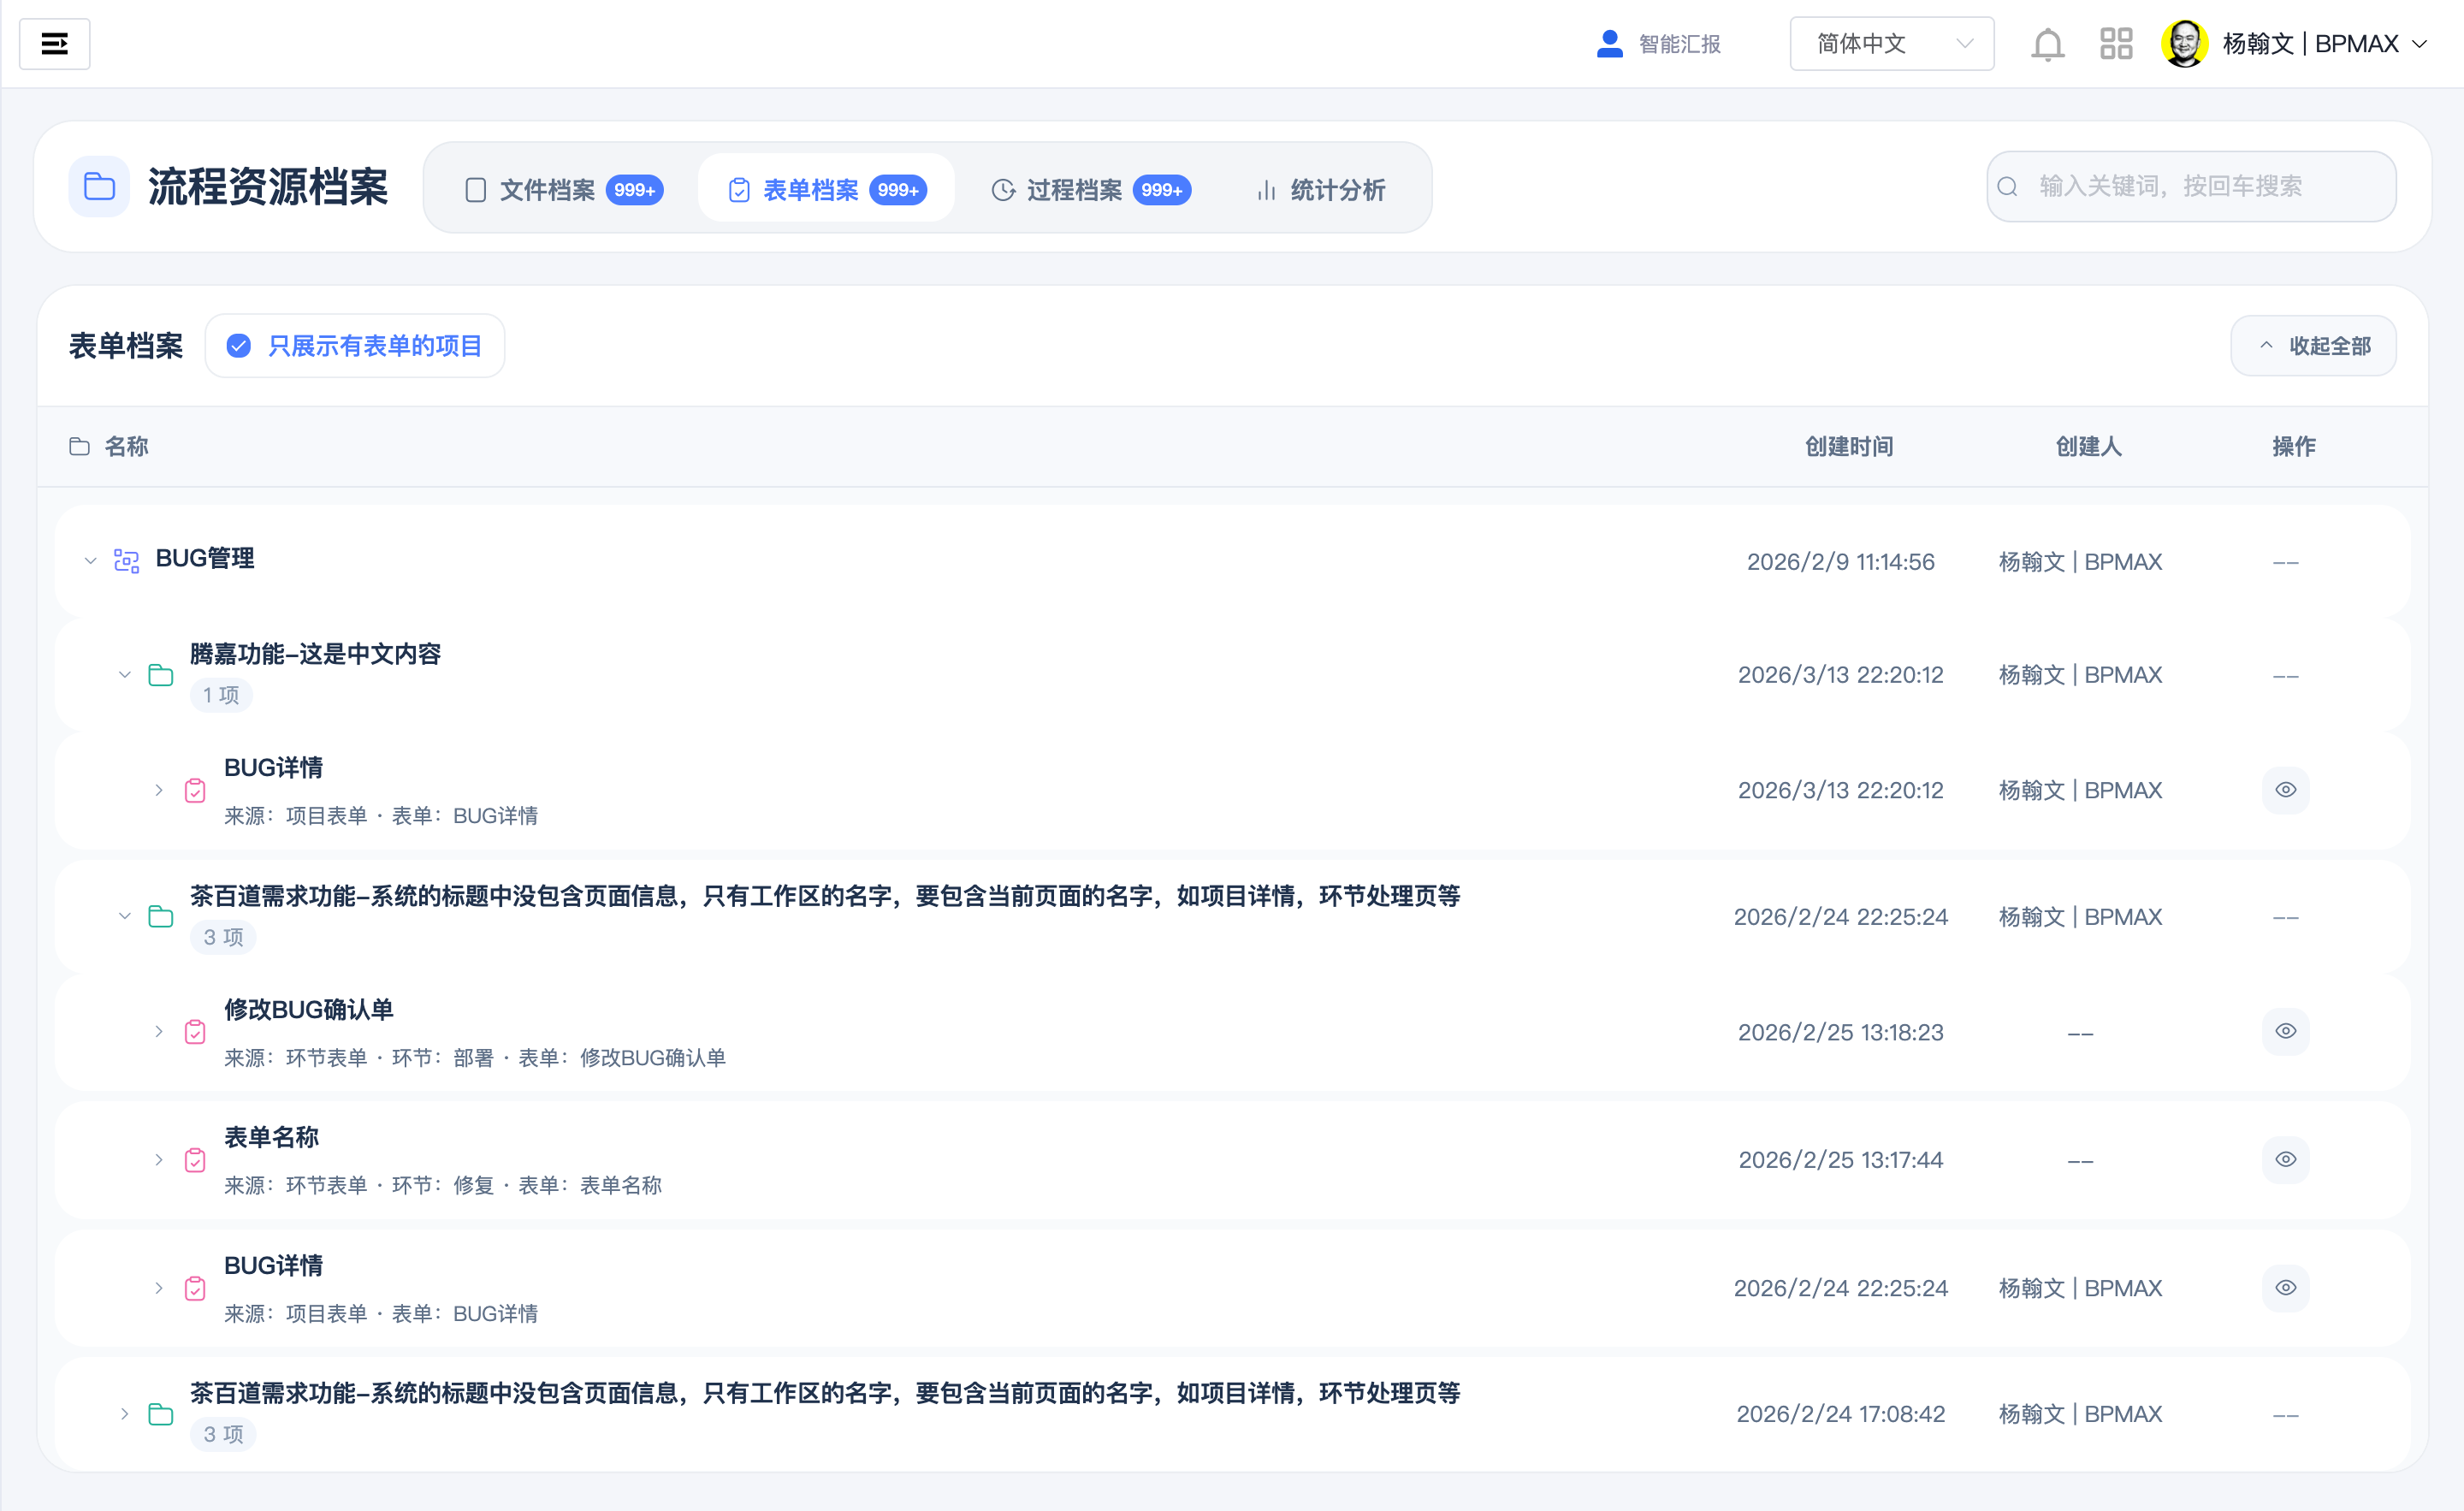Click the form icon beside BUG详情

coord(195,790)
